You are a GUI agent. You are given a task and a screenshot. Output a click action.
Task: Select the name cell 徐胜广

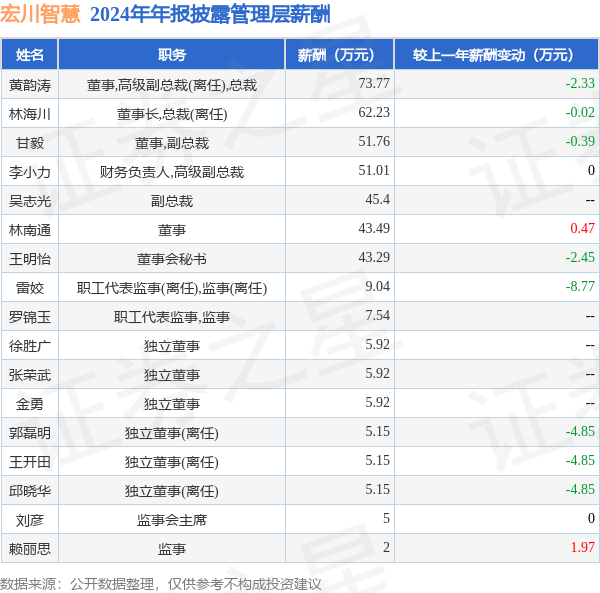pyautogui.click(x=29, y=346)
